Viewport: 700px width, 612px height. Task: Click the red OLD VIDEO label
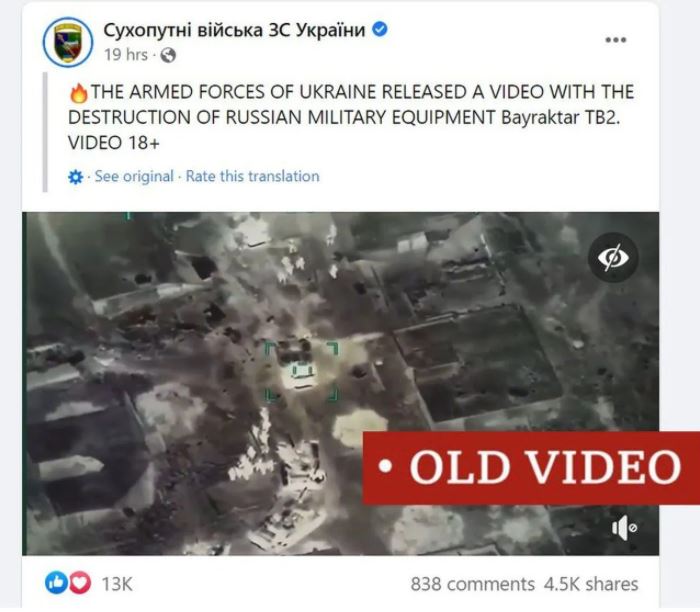coord(531,468)
